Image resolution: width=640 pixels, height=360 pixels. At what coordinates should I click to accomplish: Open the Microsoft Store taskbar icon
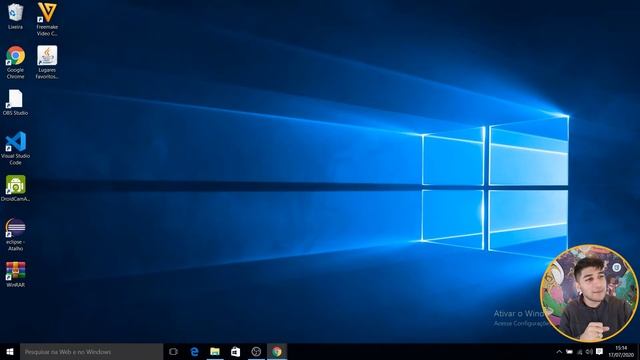point(236,352)
